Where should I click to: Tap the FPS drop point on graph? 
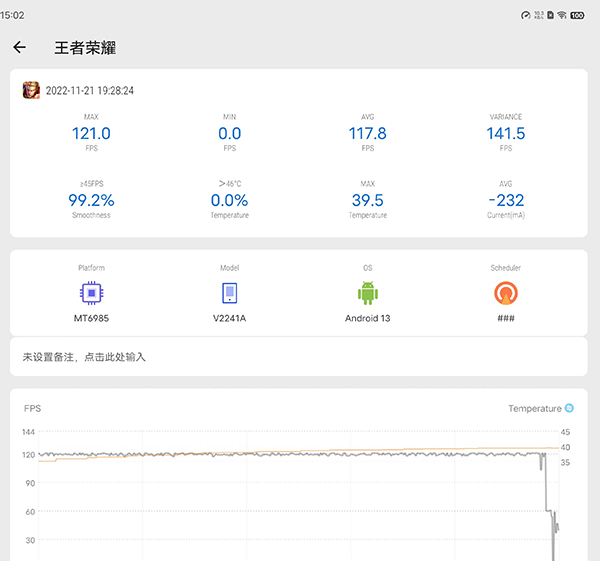click(546, 490)
